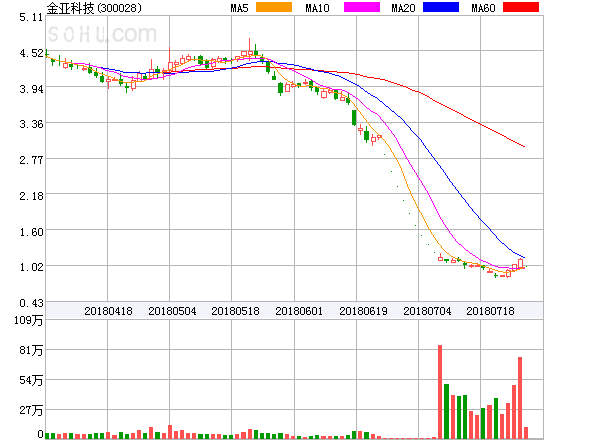Click the 4.52 price axis label
Image resolution: width=600 pixels, height=440 pixels.
(x=31, y=53)
